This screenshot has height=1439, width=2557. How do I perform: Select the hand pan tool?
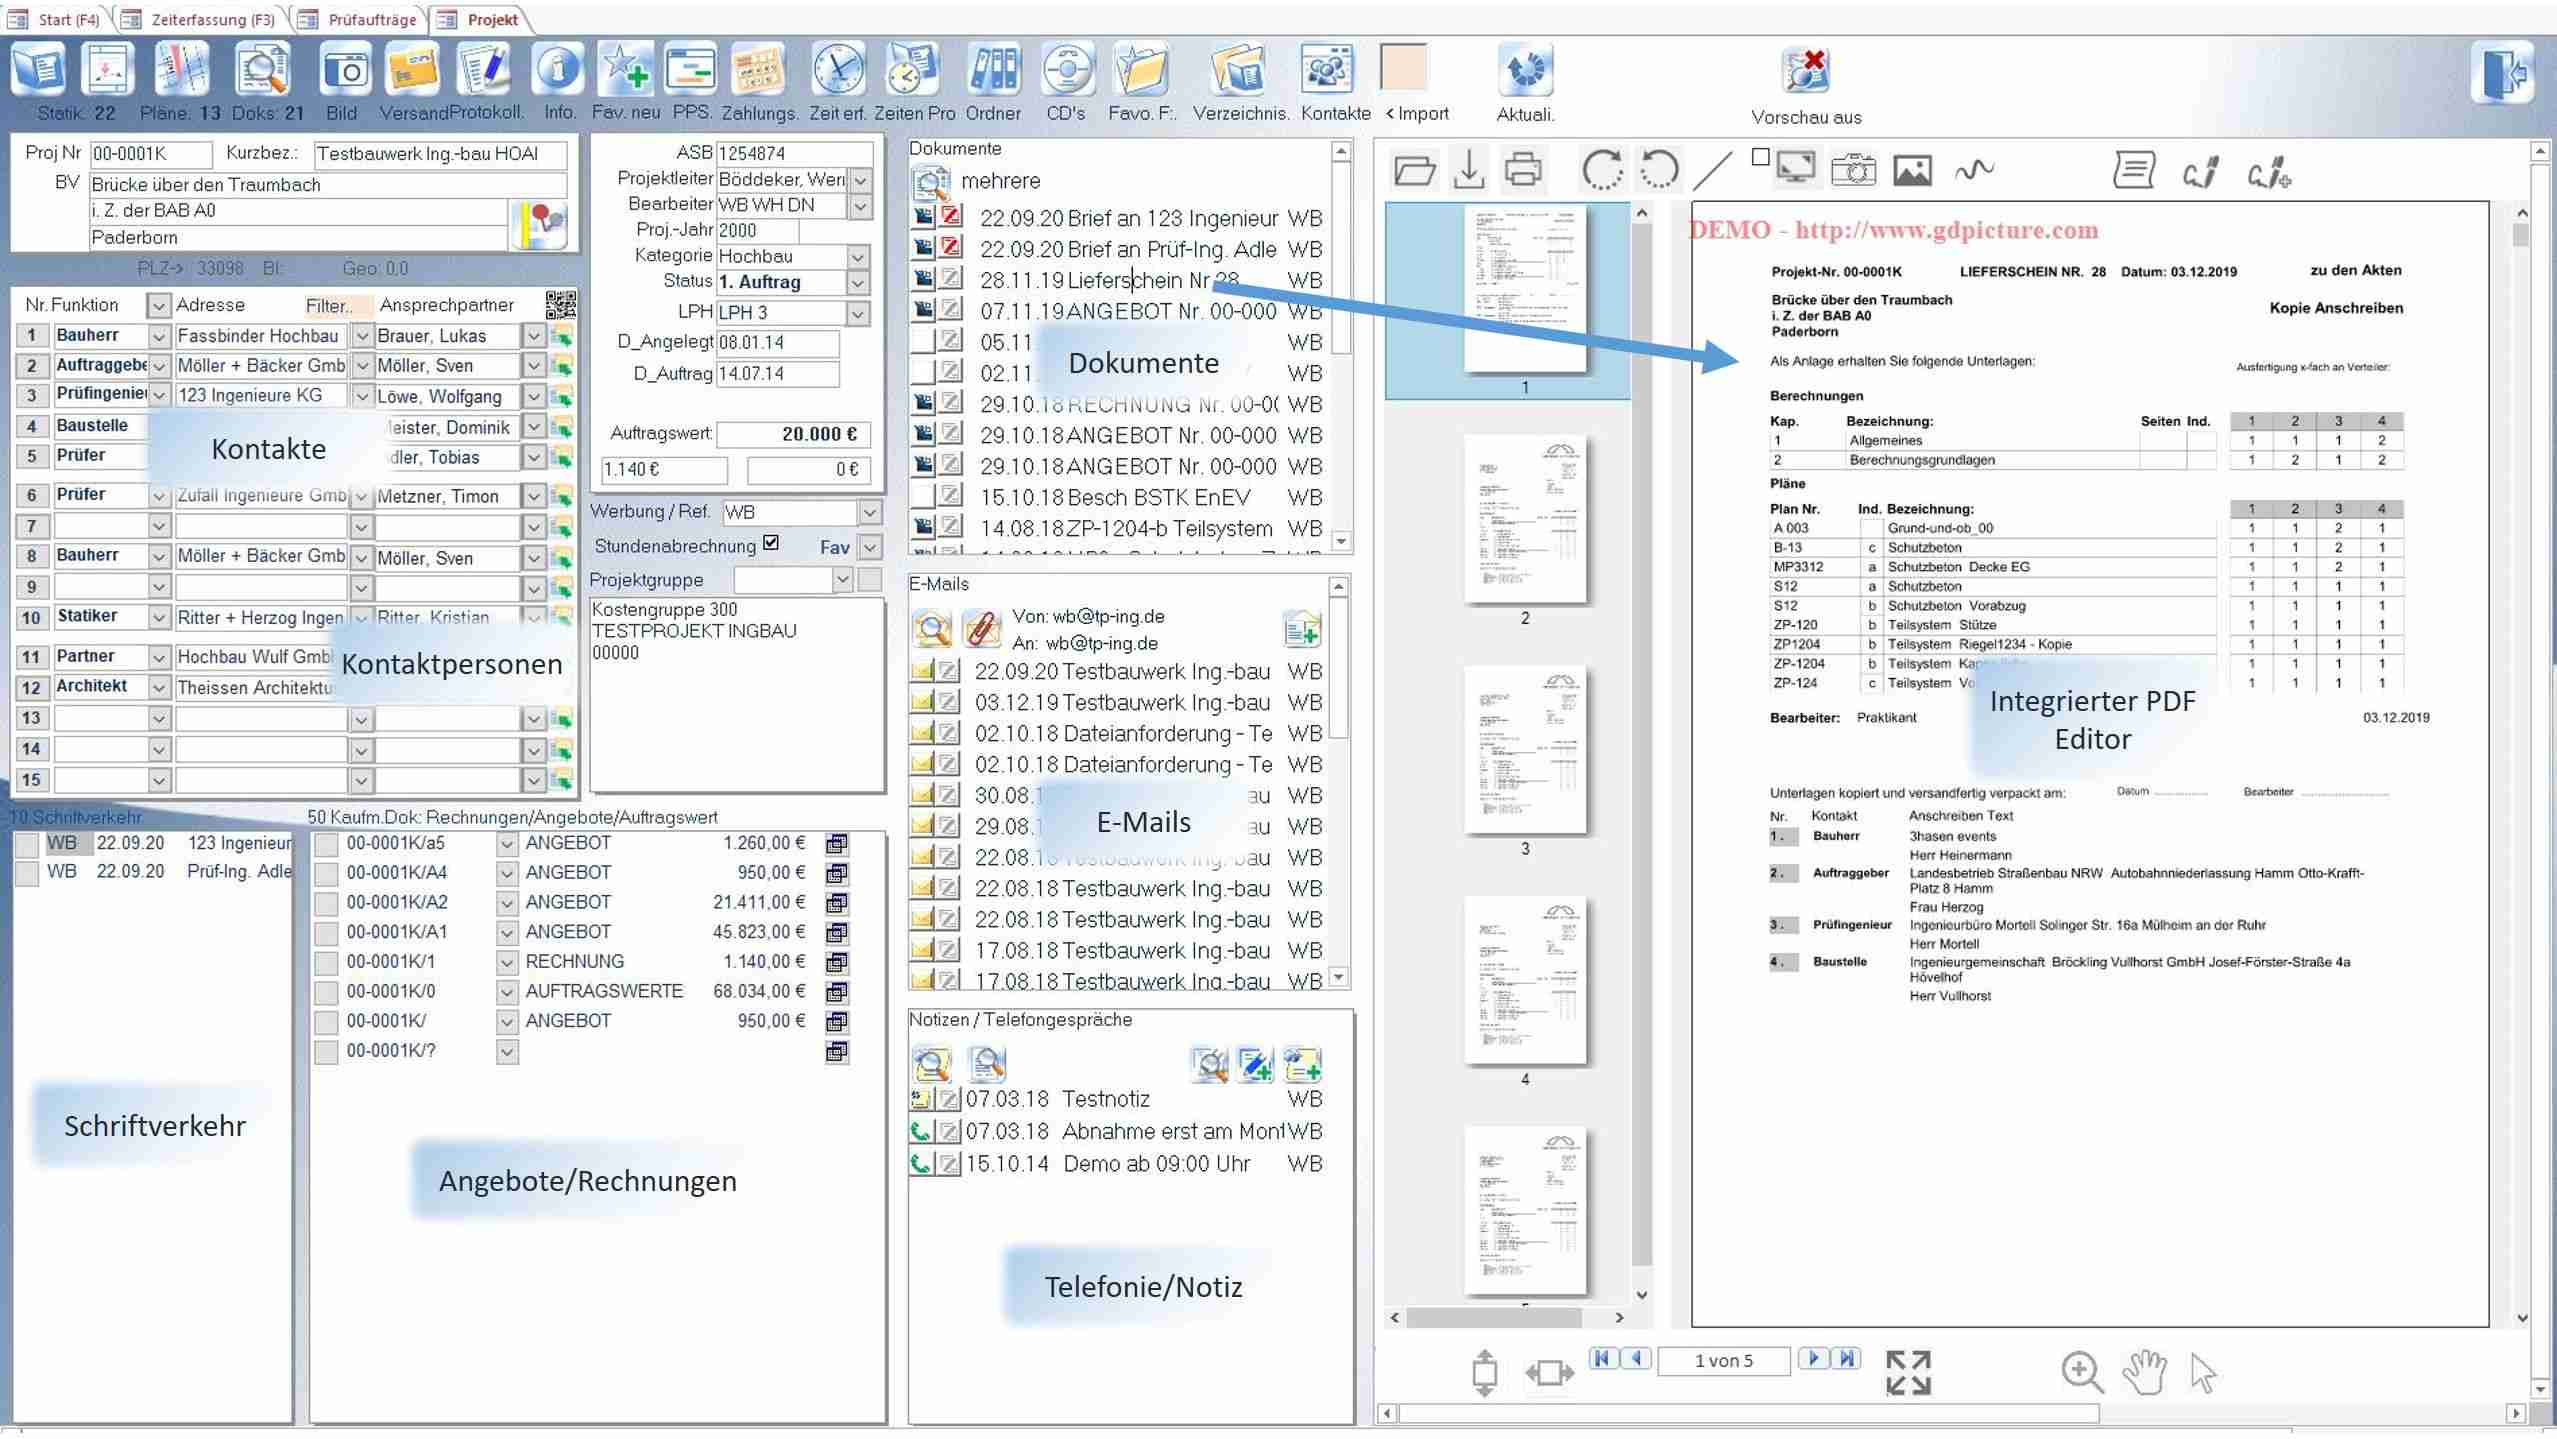point(2144,1371)
